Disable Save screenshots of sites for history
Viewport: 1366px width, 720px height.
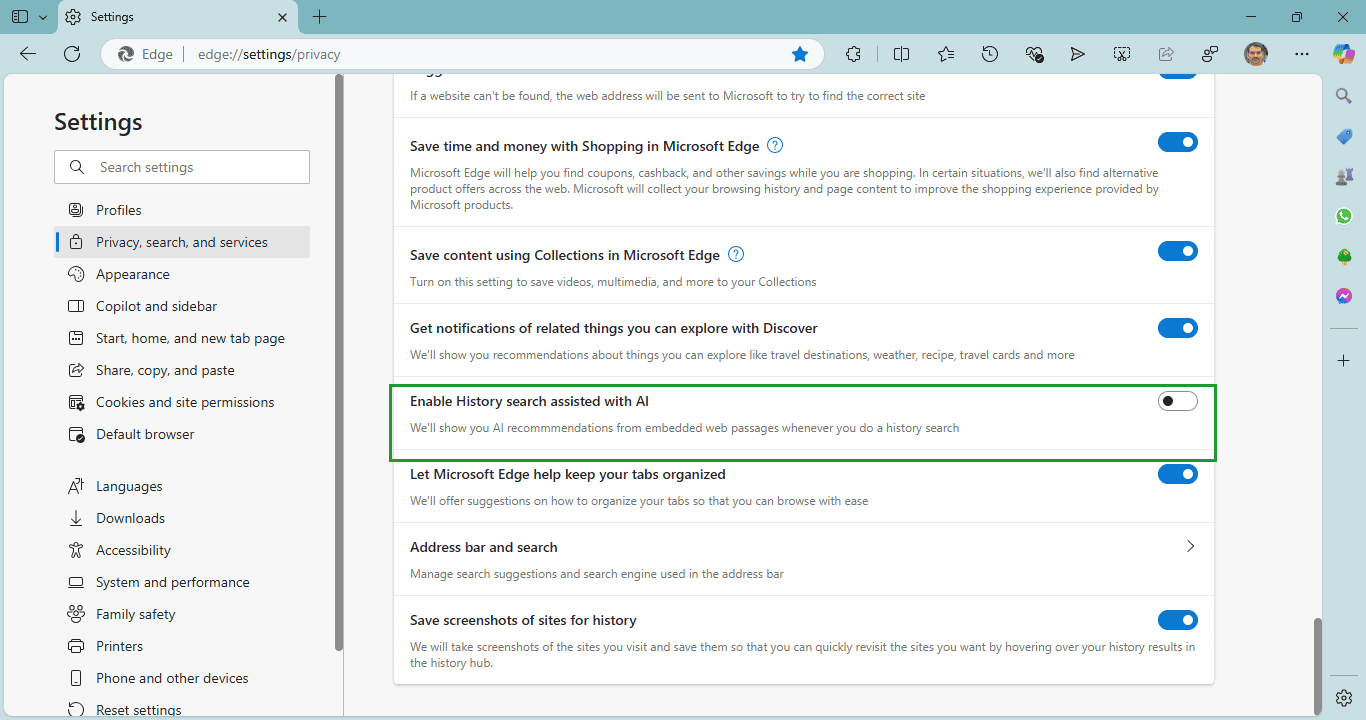coord(1178,620)
